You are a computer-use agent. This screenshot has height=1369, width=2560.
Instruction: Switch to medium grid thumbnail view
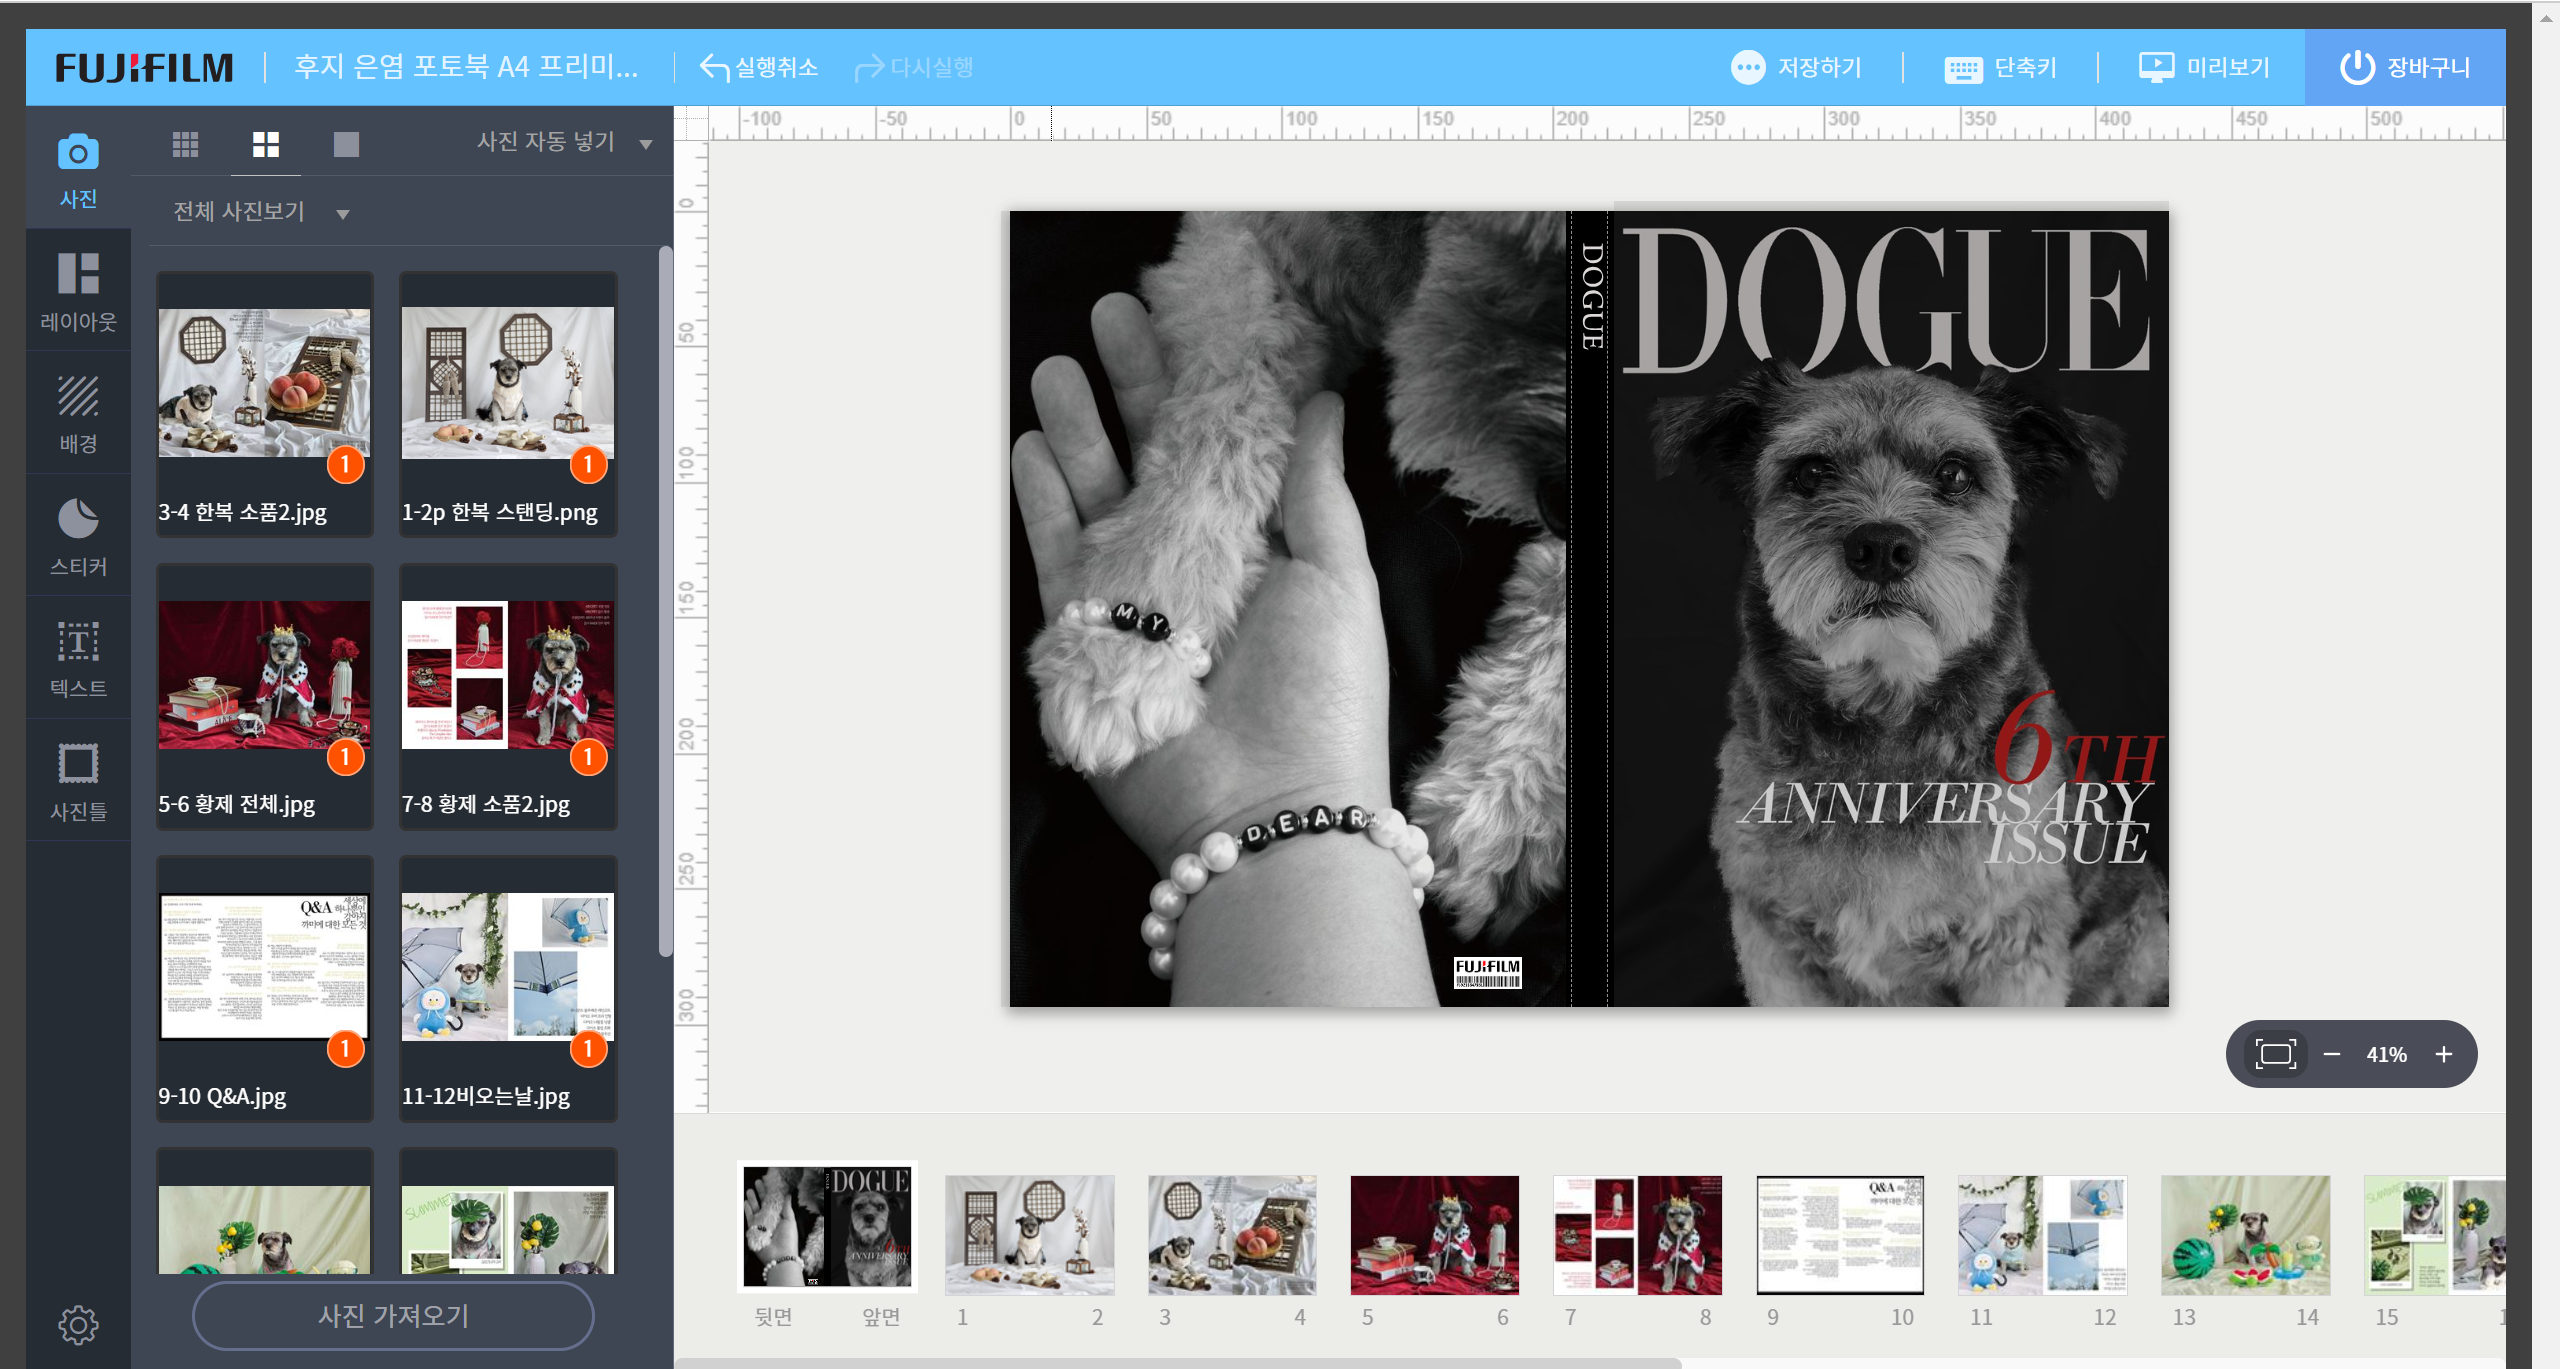click(266, 144)
